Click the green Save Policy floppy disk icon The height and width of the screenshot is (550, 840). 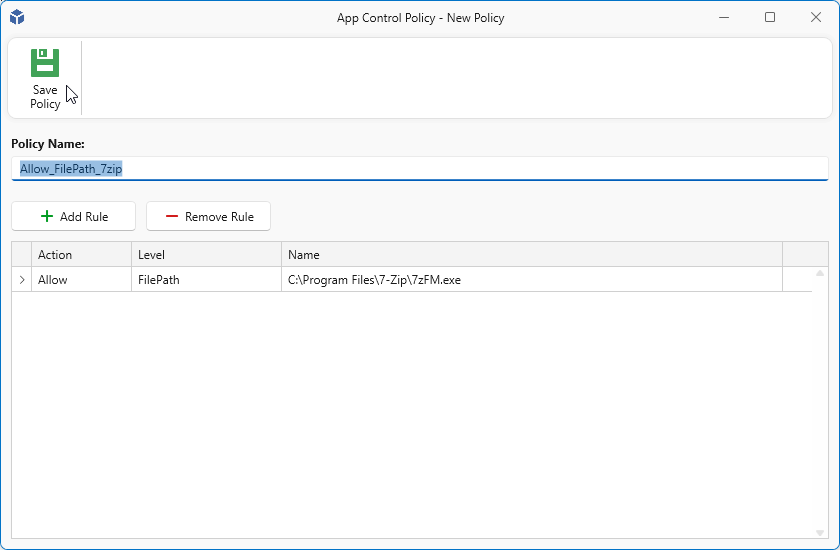(45, 63)
